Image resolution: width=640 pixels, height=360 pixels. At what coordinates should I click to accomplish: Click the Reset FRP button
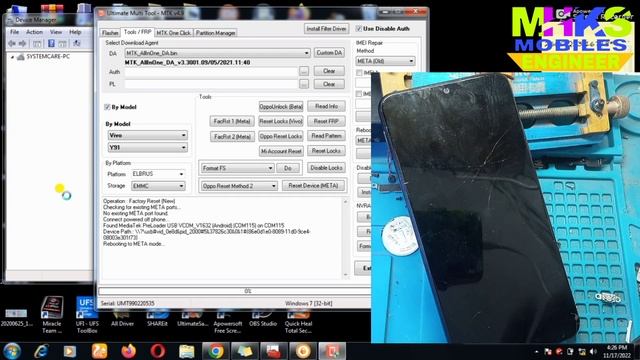[x=326, y=121]
